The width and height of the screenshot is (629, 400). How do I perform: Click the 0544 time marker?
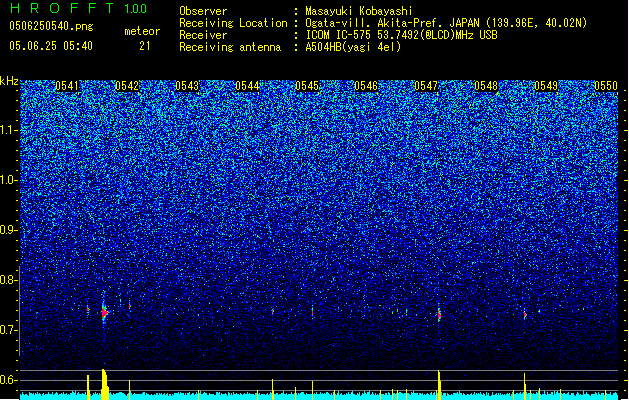[x=247, y=86]
